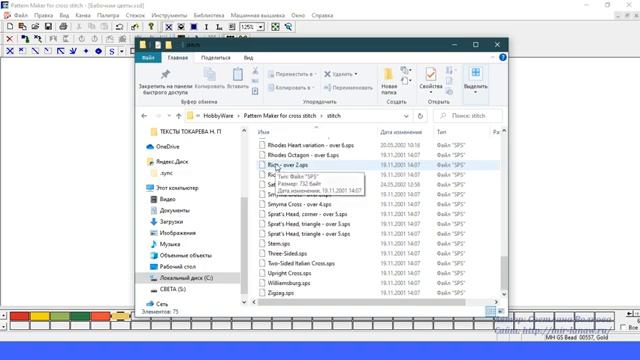Switch to Поделиться tab in Explorer
640x360 pixels.
(x=216, y=58)
